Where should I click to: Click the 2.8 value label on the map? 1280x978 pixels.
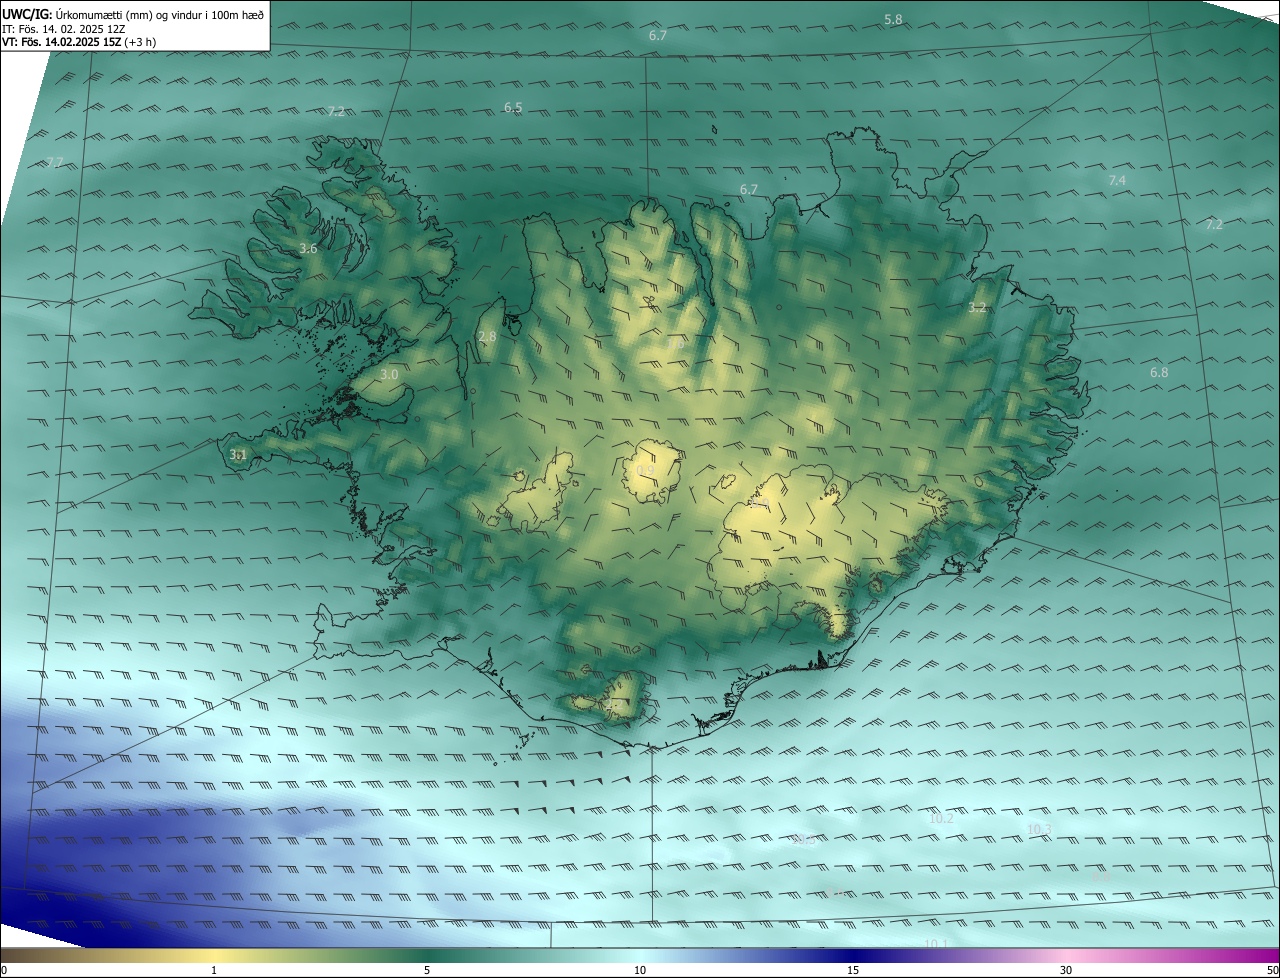(487, 337)
